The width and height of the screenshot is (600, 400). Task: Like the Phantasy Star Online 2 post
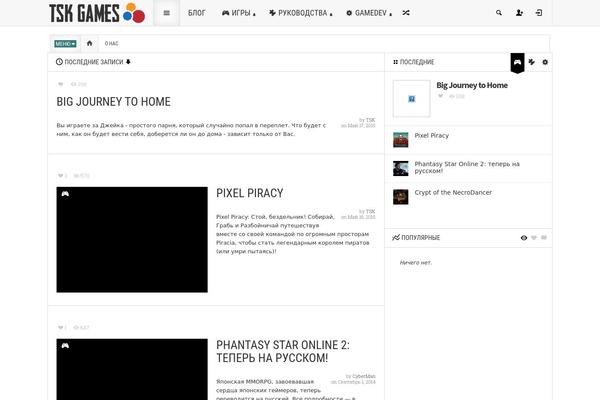pos(60,328)
